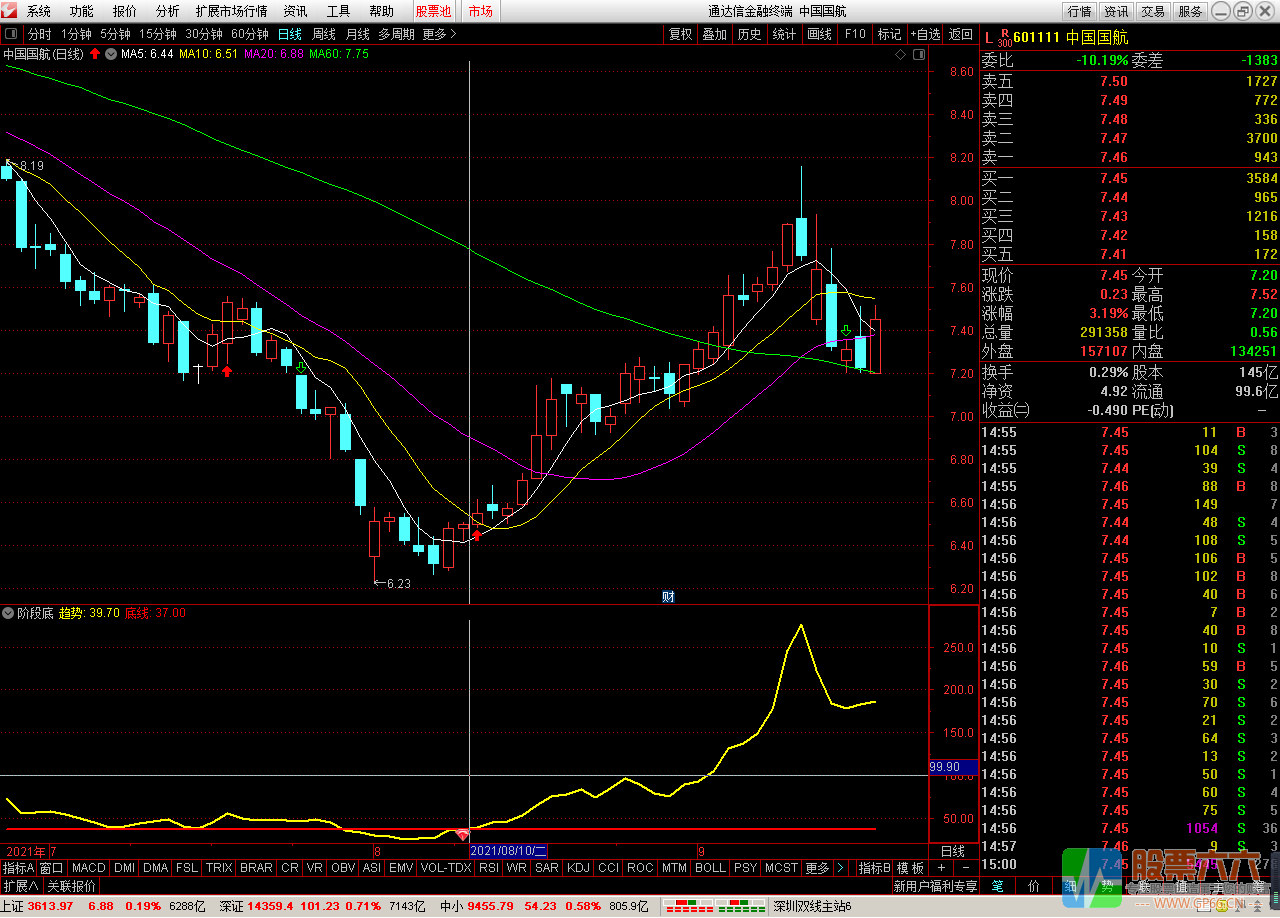The height and width of the screenshot is (918, 1280).
Task: Click the L marker beside stock code 601111
Action: (989, 38)
